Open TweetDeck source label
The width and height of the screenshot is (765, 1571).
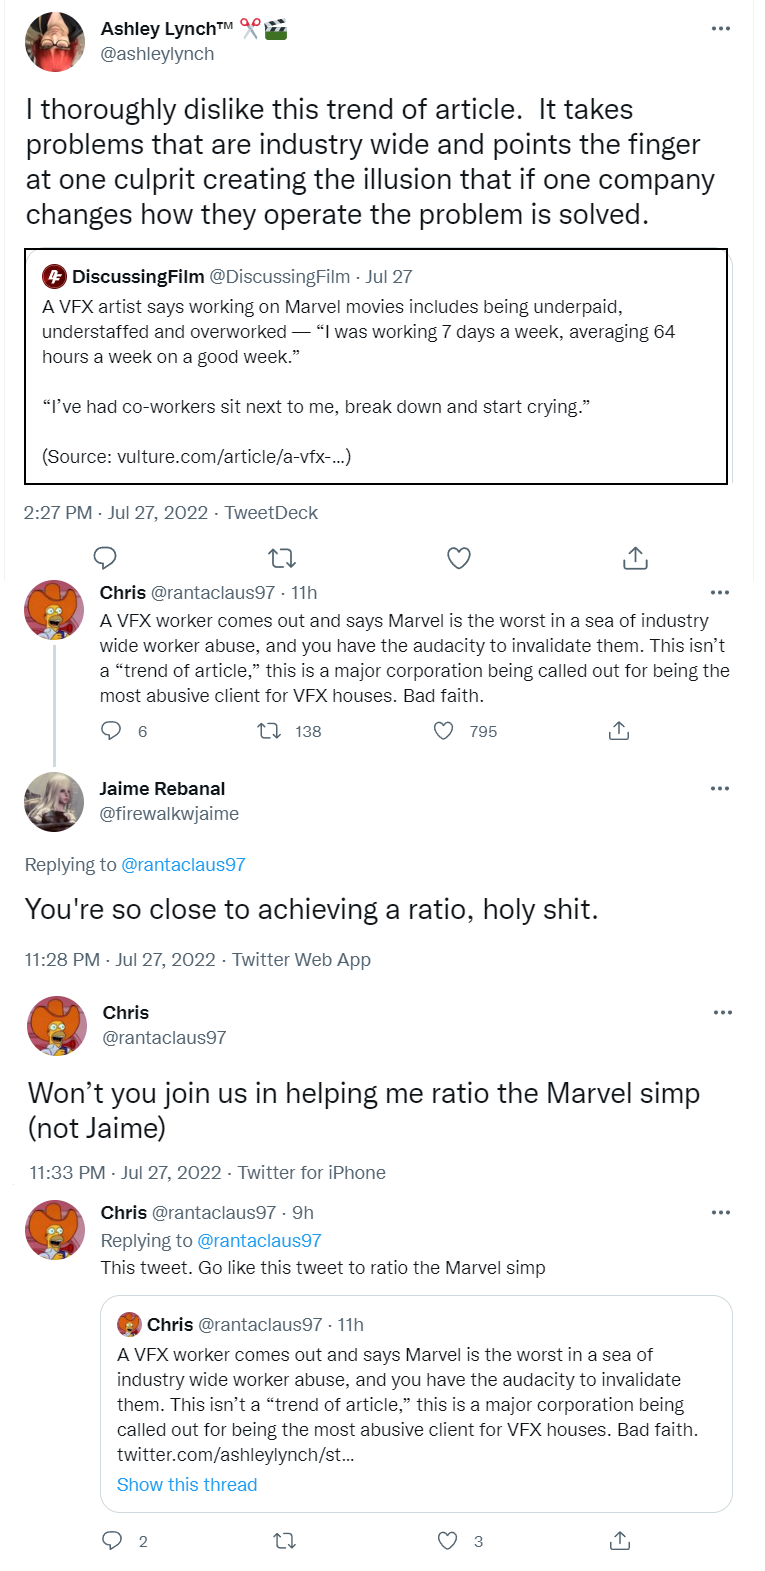(271, 513)
